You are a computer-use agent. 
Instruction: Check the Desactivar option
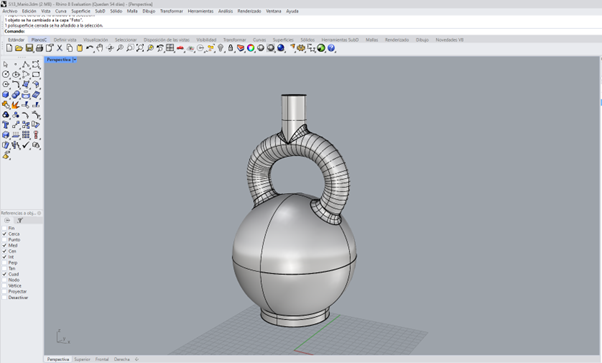5,297
